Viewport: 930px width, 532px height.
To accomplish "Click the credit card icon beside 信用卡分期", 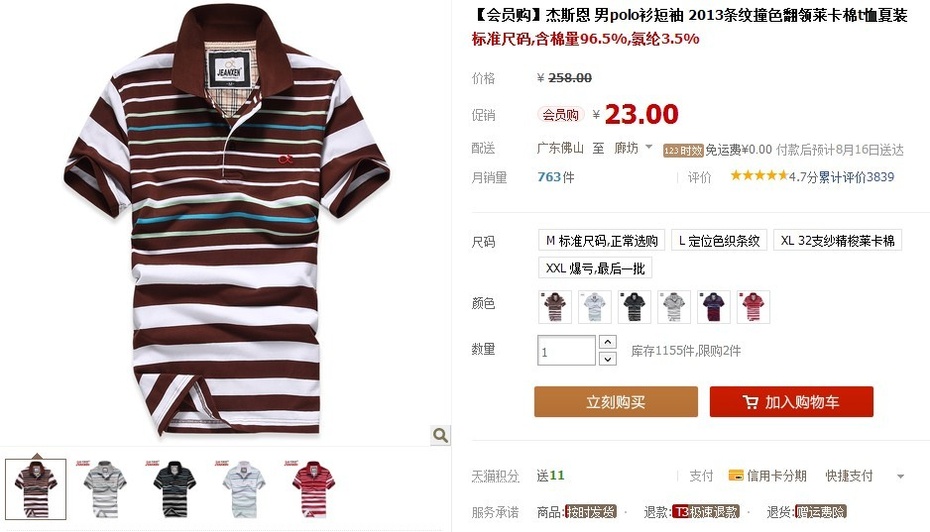I will coord(735,475).
